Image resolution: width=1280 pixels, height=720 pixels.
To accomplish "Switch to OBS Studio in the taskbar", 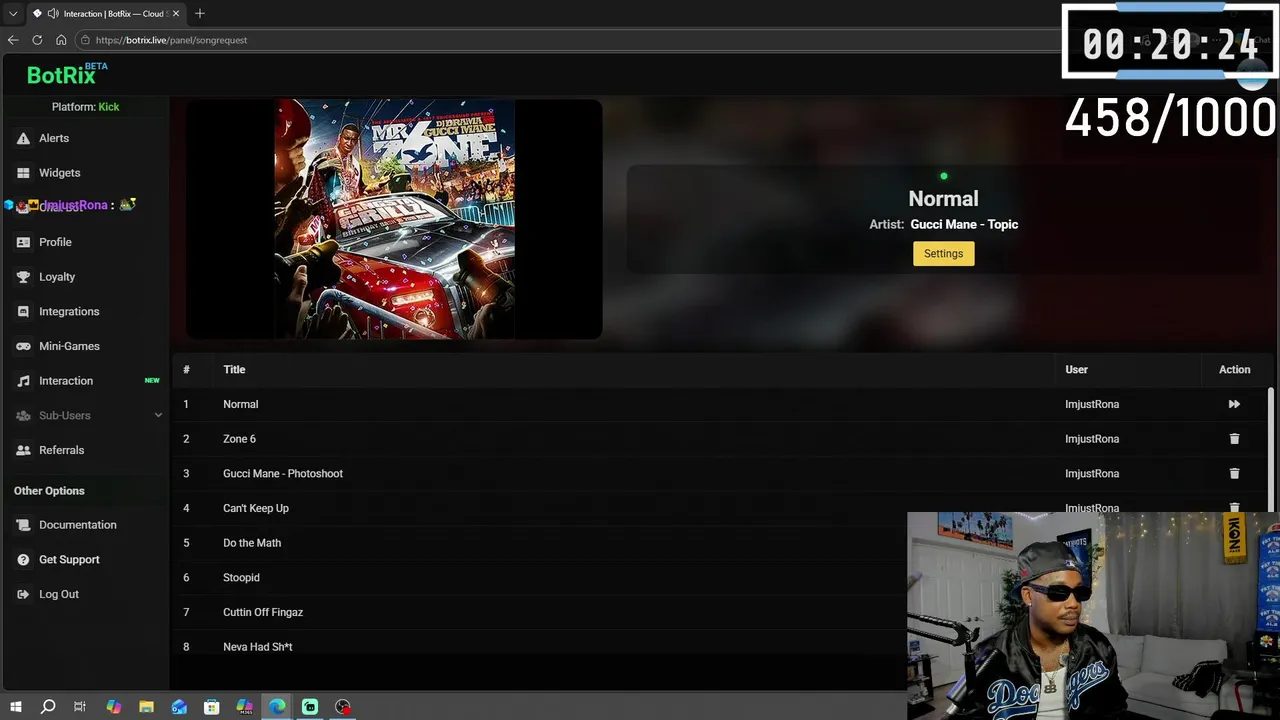I will (343, 707).
